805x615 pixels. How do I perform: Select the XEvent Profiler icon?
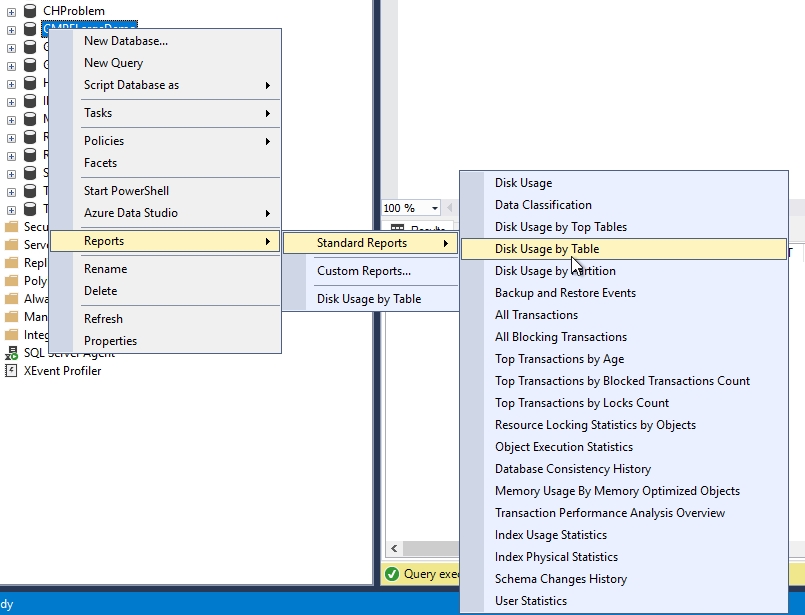click(x=9, y=370)
